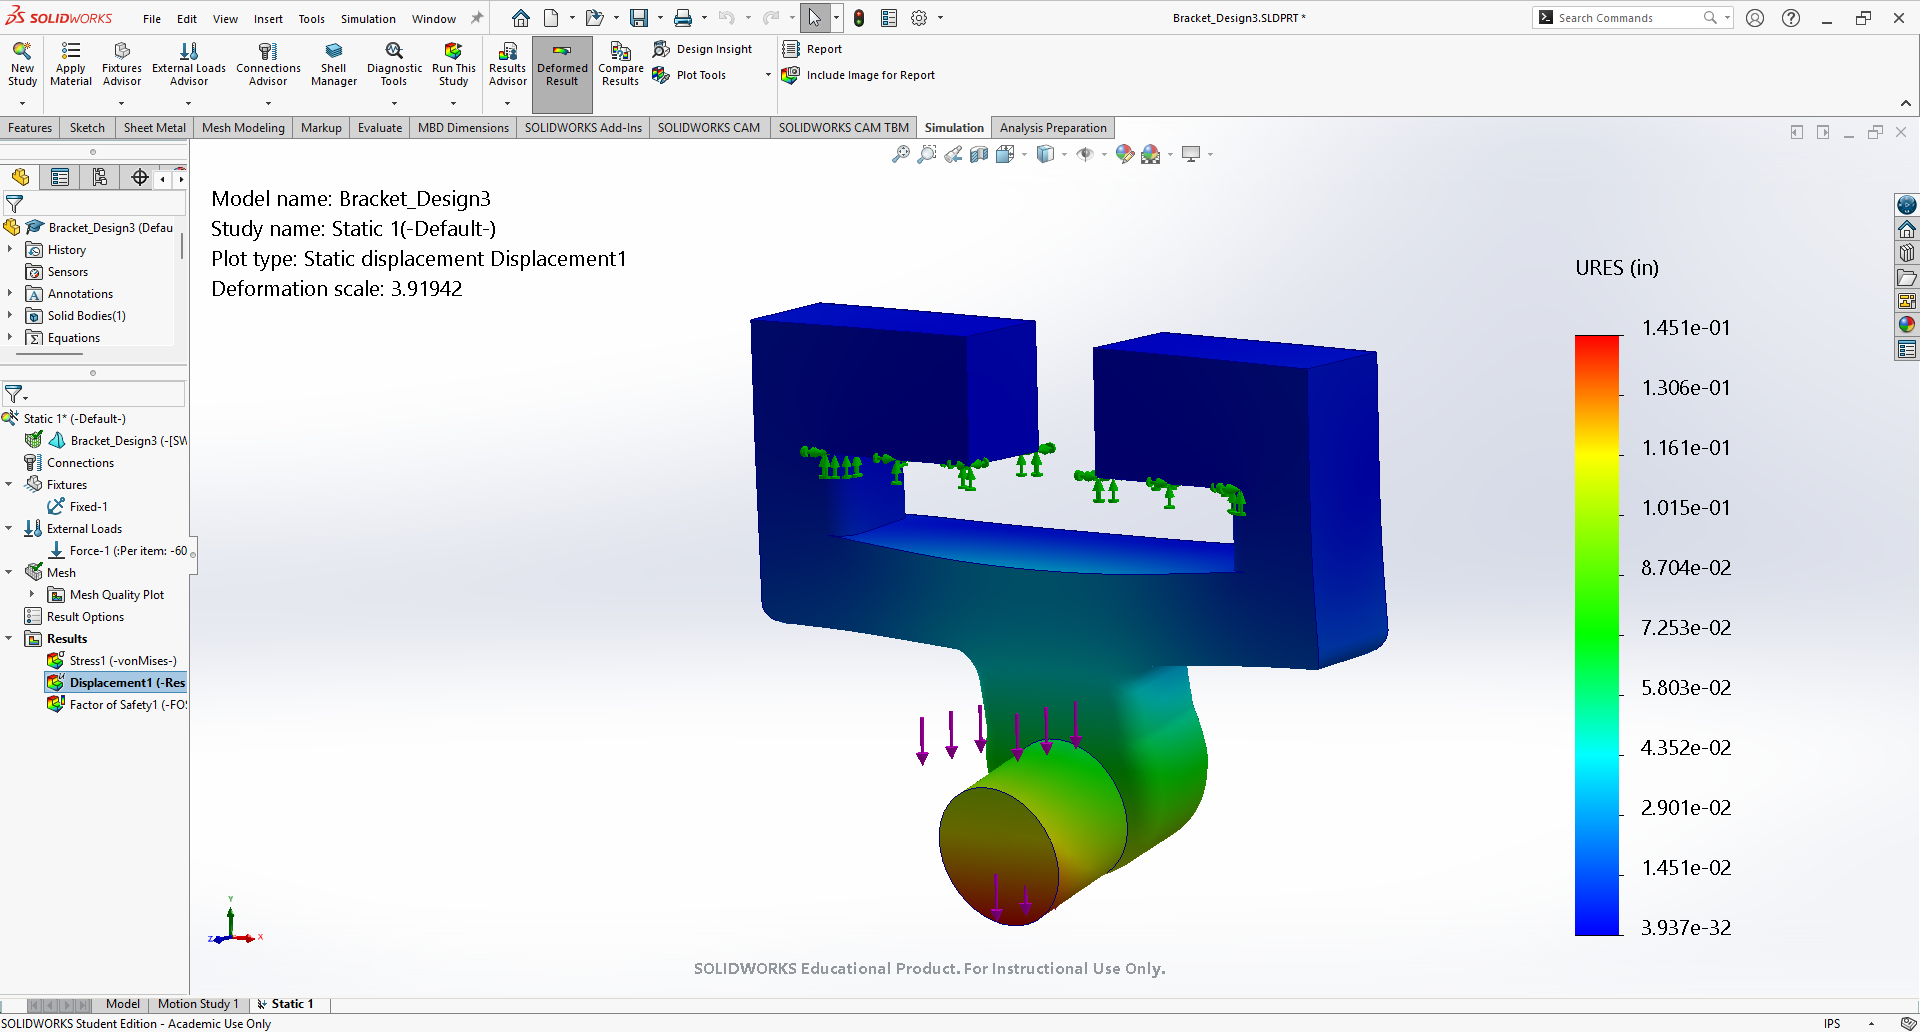The image size is (1920, 1032).
Task: Open the ConfigurationManager tab icon
Action: (x=100, y=178)
